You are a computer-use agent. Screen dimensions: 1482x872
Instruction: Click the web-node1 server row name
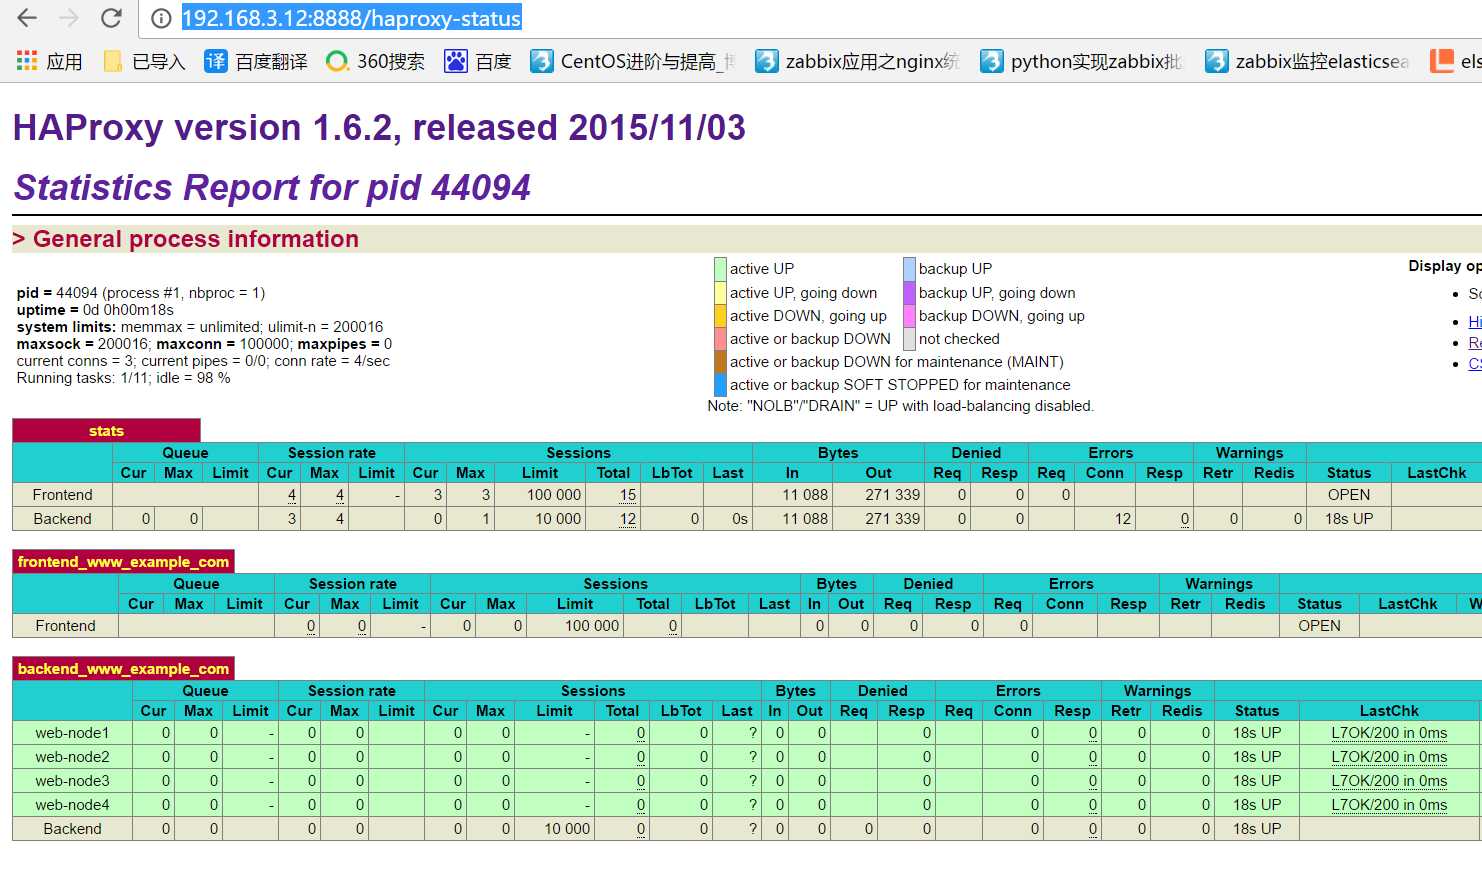[72, 733]
